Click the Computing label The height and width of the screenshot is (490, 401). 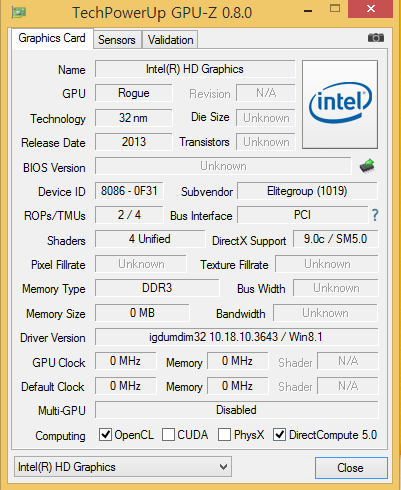click(x=60, y=436)
